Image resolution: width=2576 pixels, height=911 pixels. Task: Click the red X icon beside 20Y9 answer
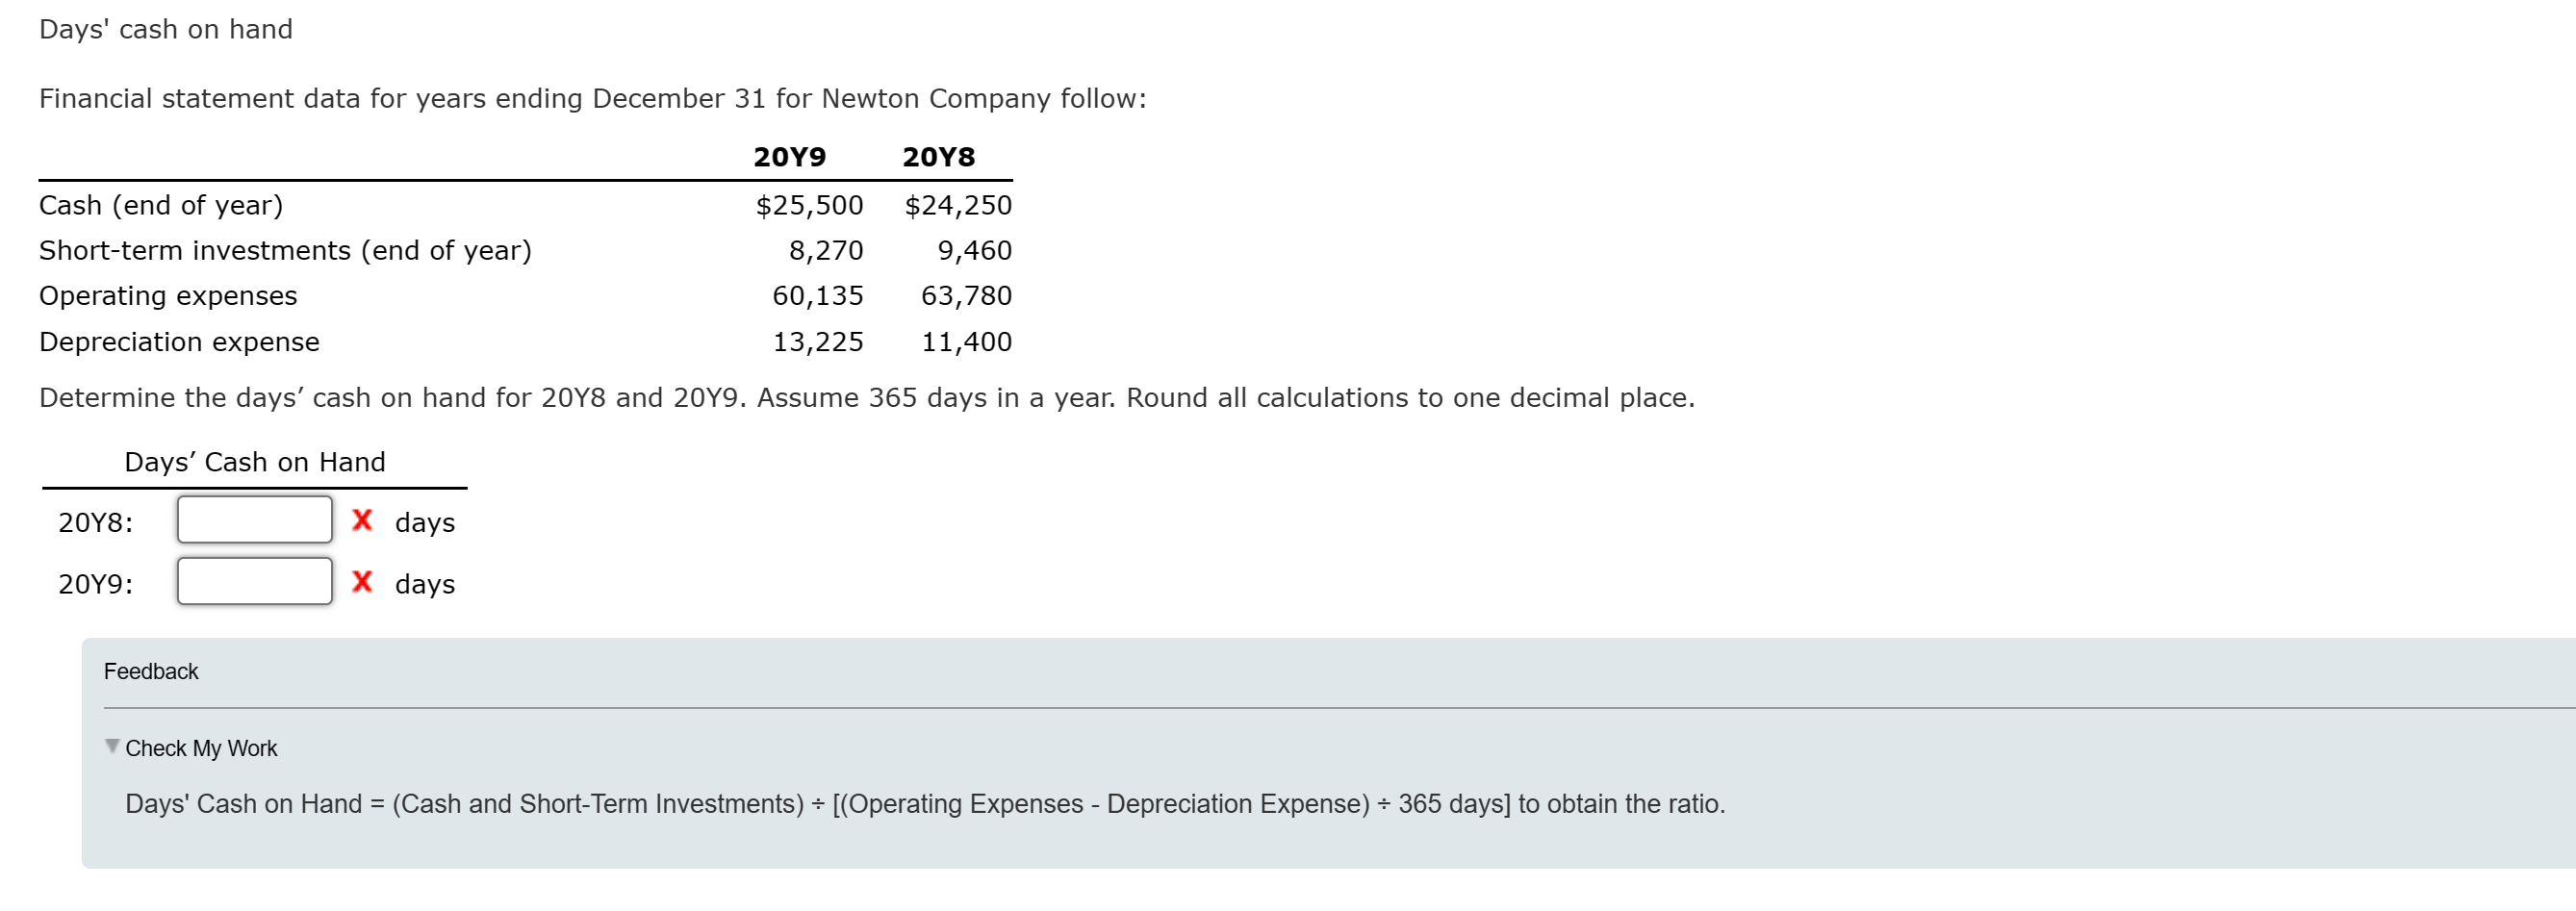click(362, 584)
